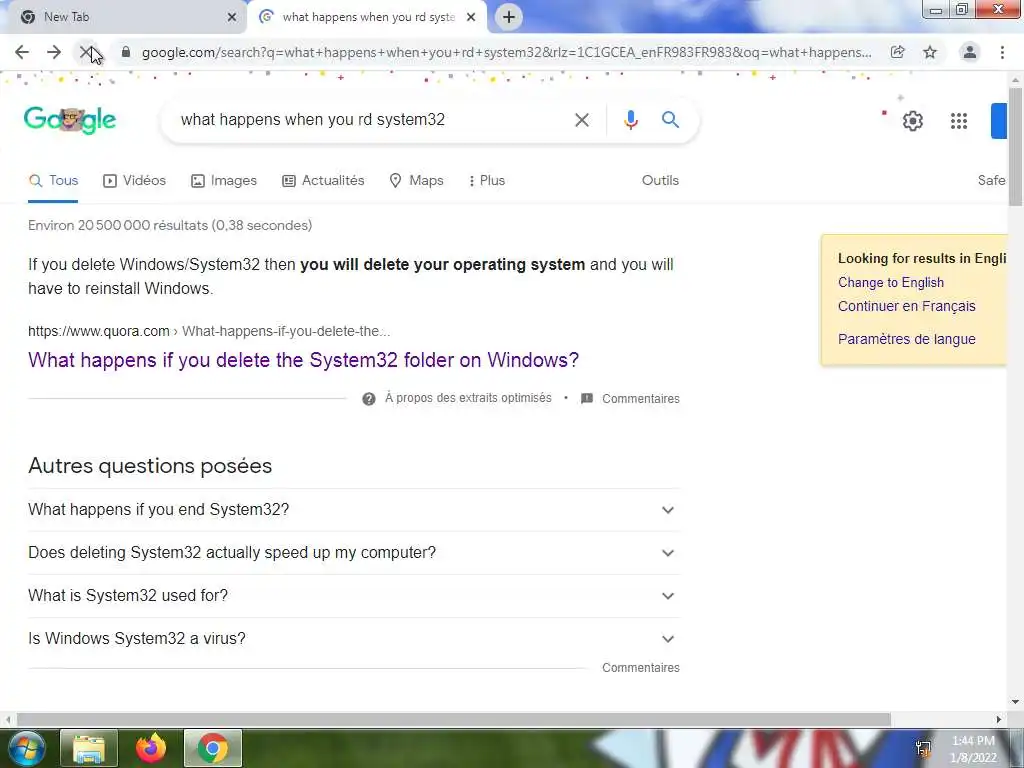Close the New Tab tab
1024x768 pixels.
coord(232,17)
